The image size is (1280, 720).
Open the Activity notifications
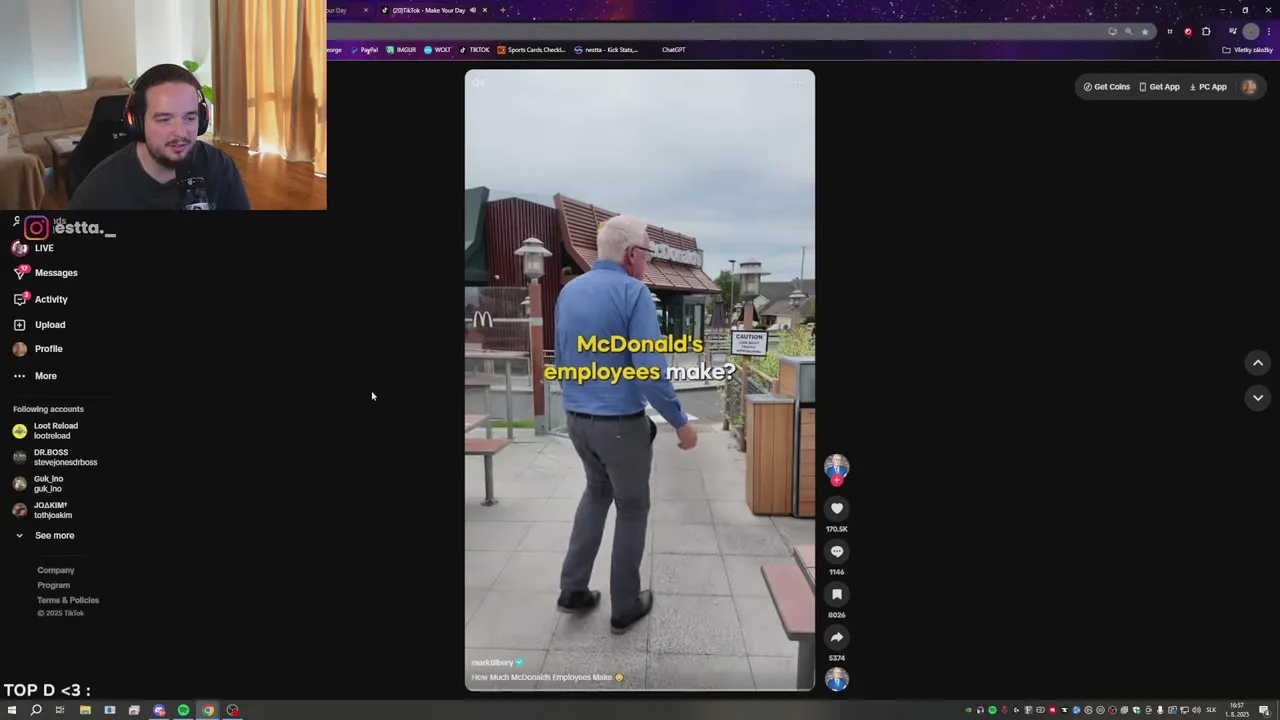(x=40, y=299)
